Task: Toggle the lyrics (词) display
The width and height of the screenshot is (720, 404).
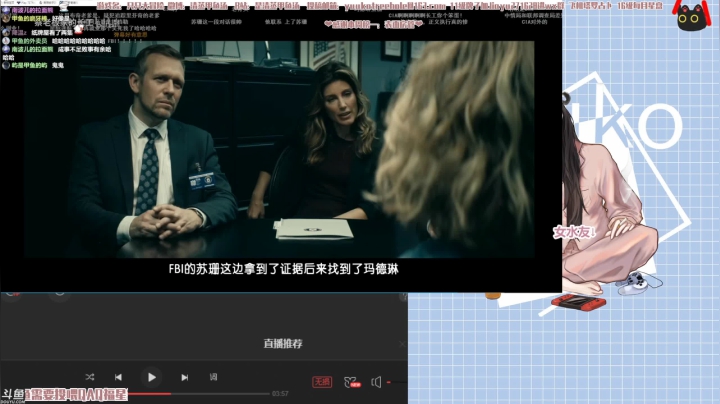Action: [x=214, y=377]
